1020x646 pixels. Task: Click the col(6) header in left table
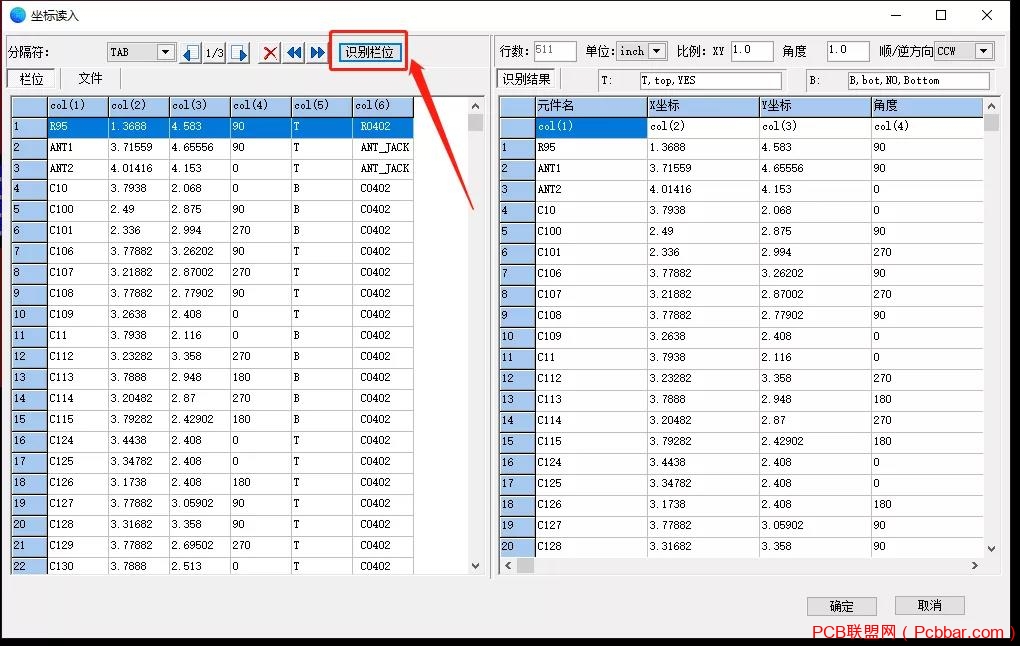tap(382, 105)
